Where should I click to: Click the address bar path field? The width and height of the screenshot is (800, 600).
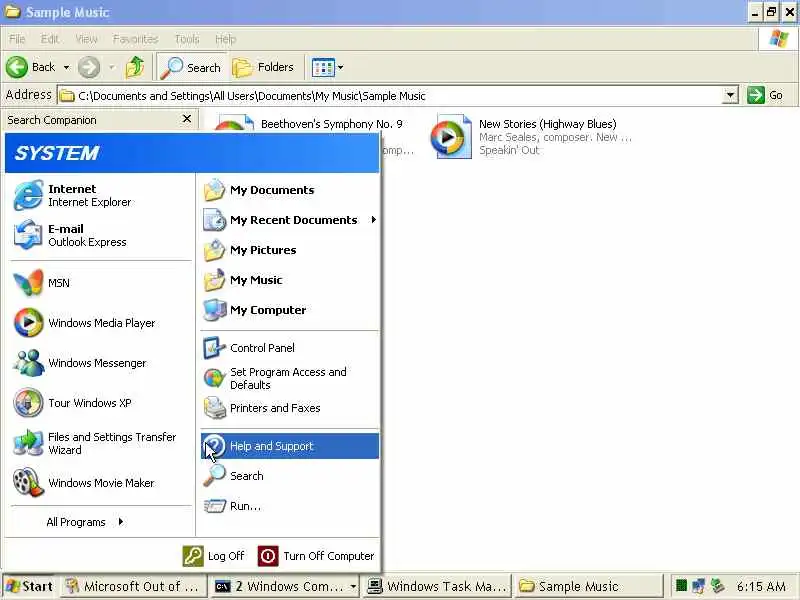click(391, 96)
